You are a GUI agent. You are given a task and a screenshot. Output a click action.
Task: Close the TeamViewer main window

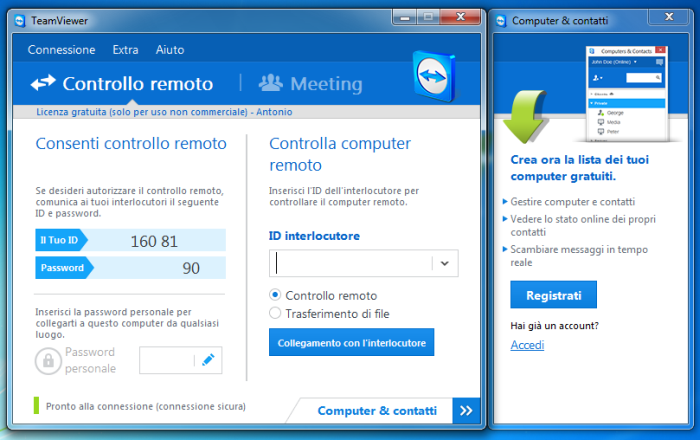pyautogui.click(x=460, y=17)
